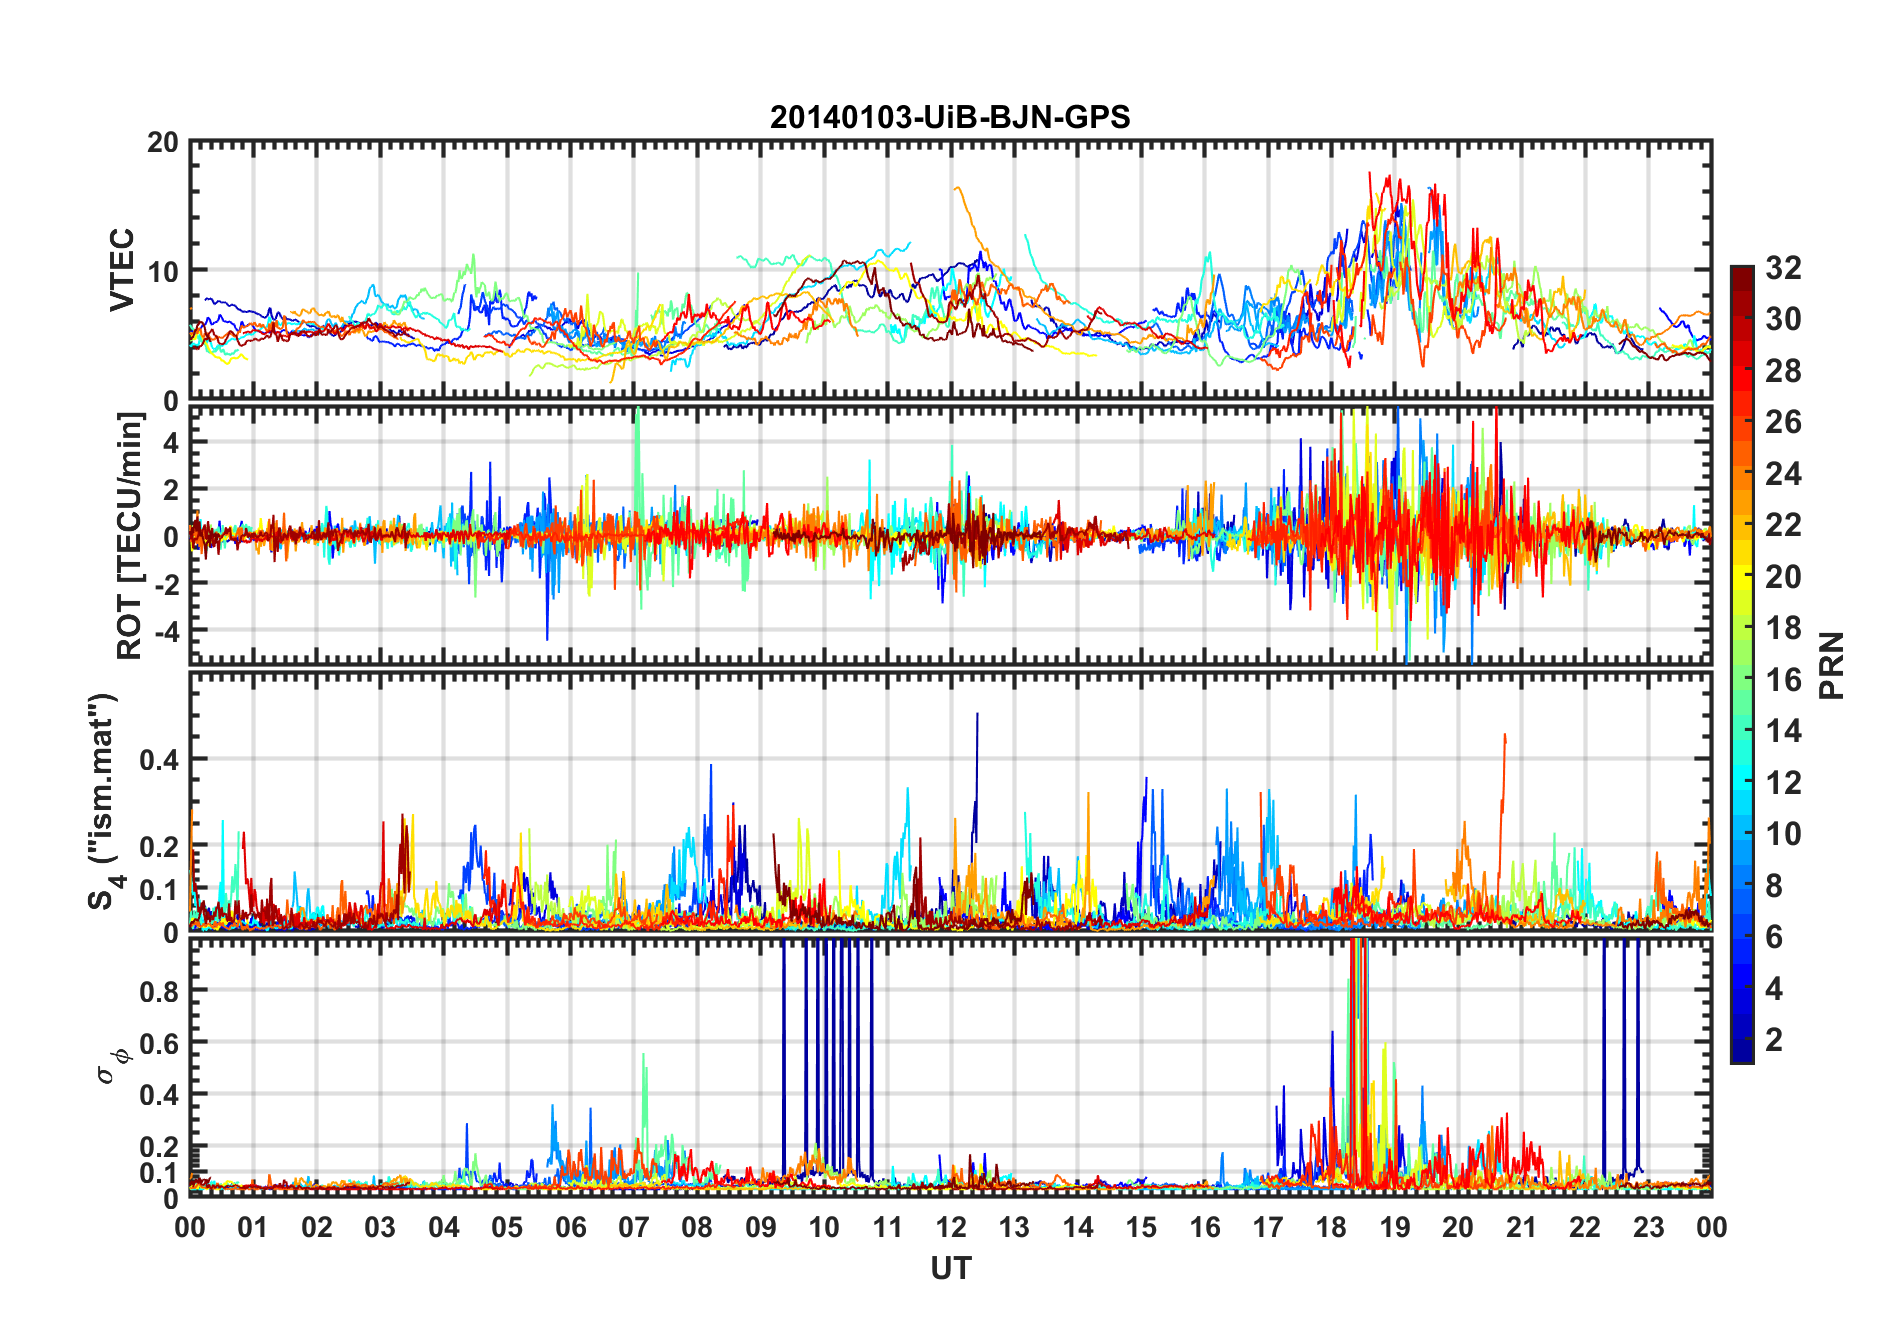Image resolution: width=1902 pixels, height=1330 pixels.
Task: Click the colorbar tick label 14
Action: [x=1784, y=731]
